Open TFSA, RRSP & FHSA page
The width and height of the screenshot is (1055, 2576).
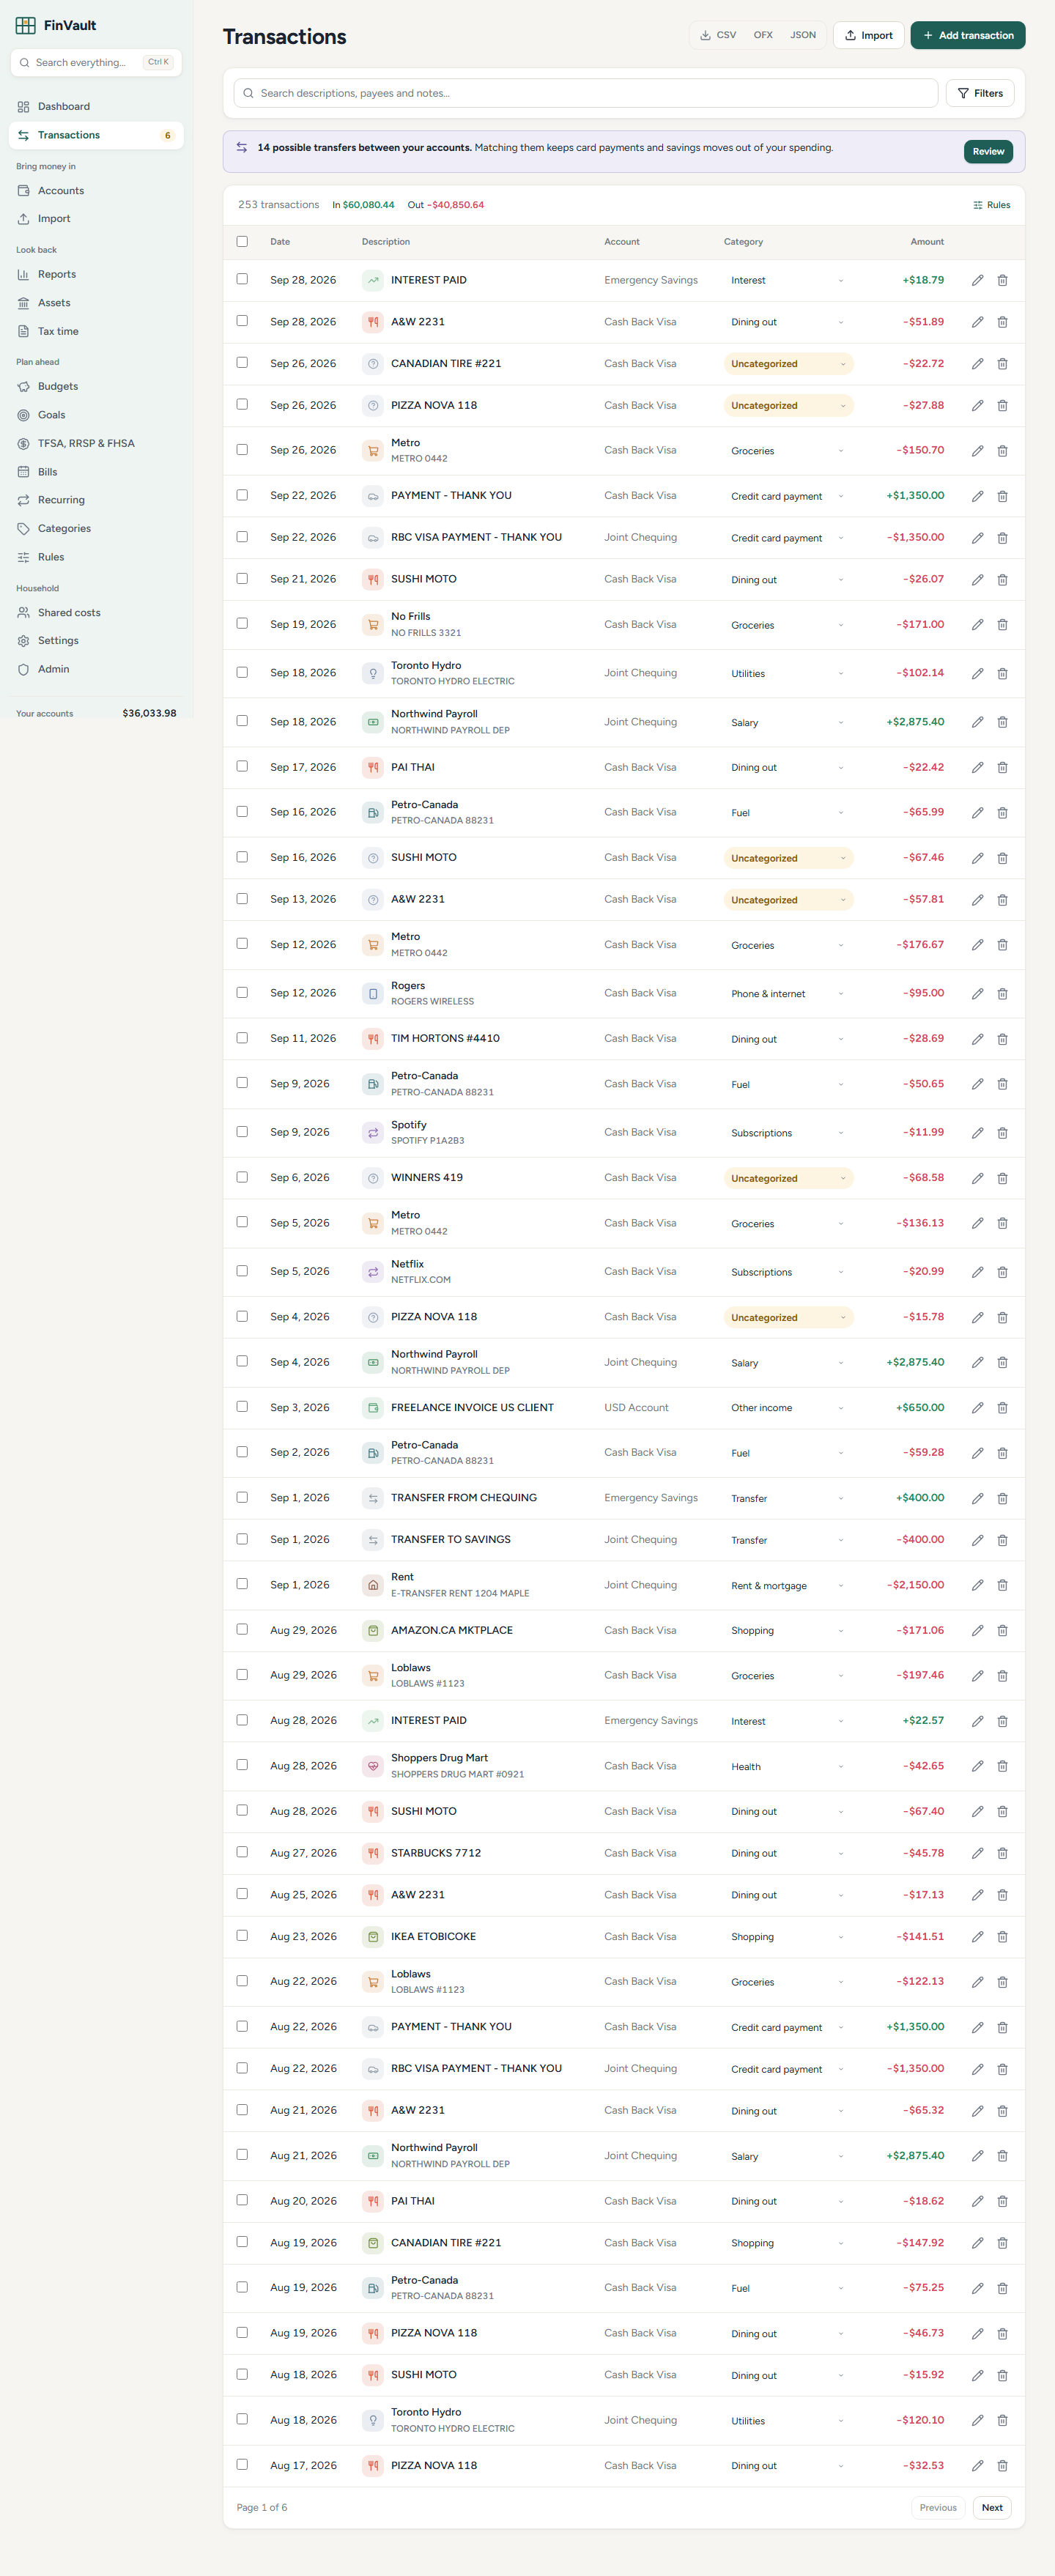[96, 443]
